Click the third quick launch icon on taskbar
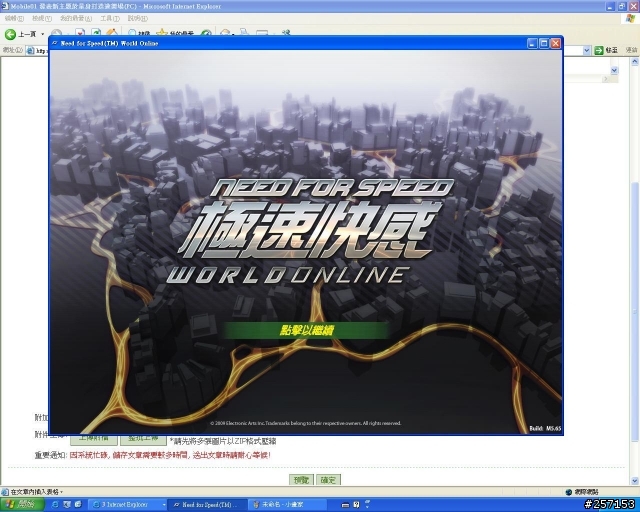 pos(78,505)
